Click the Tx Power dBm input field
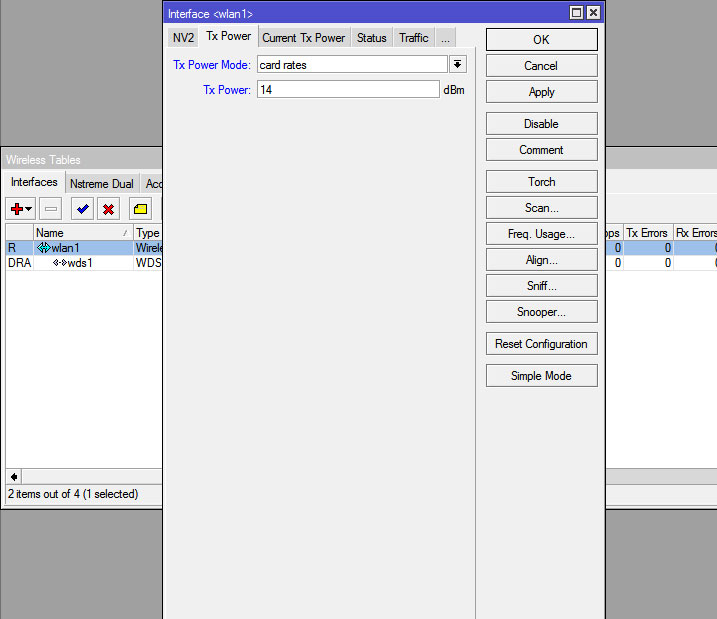 pyautogui.click(x=347, y=90)
